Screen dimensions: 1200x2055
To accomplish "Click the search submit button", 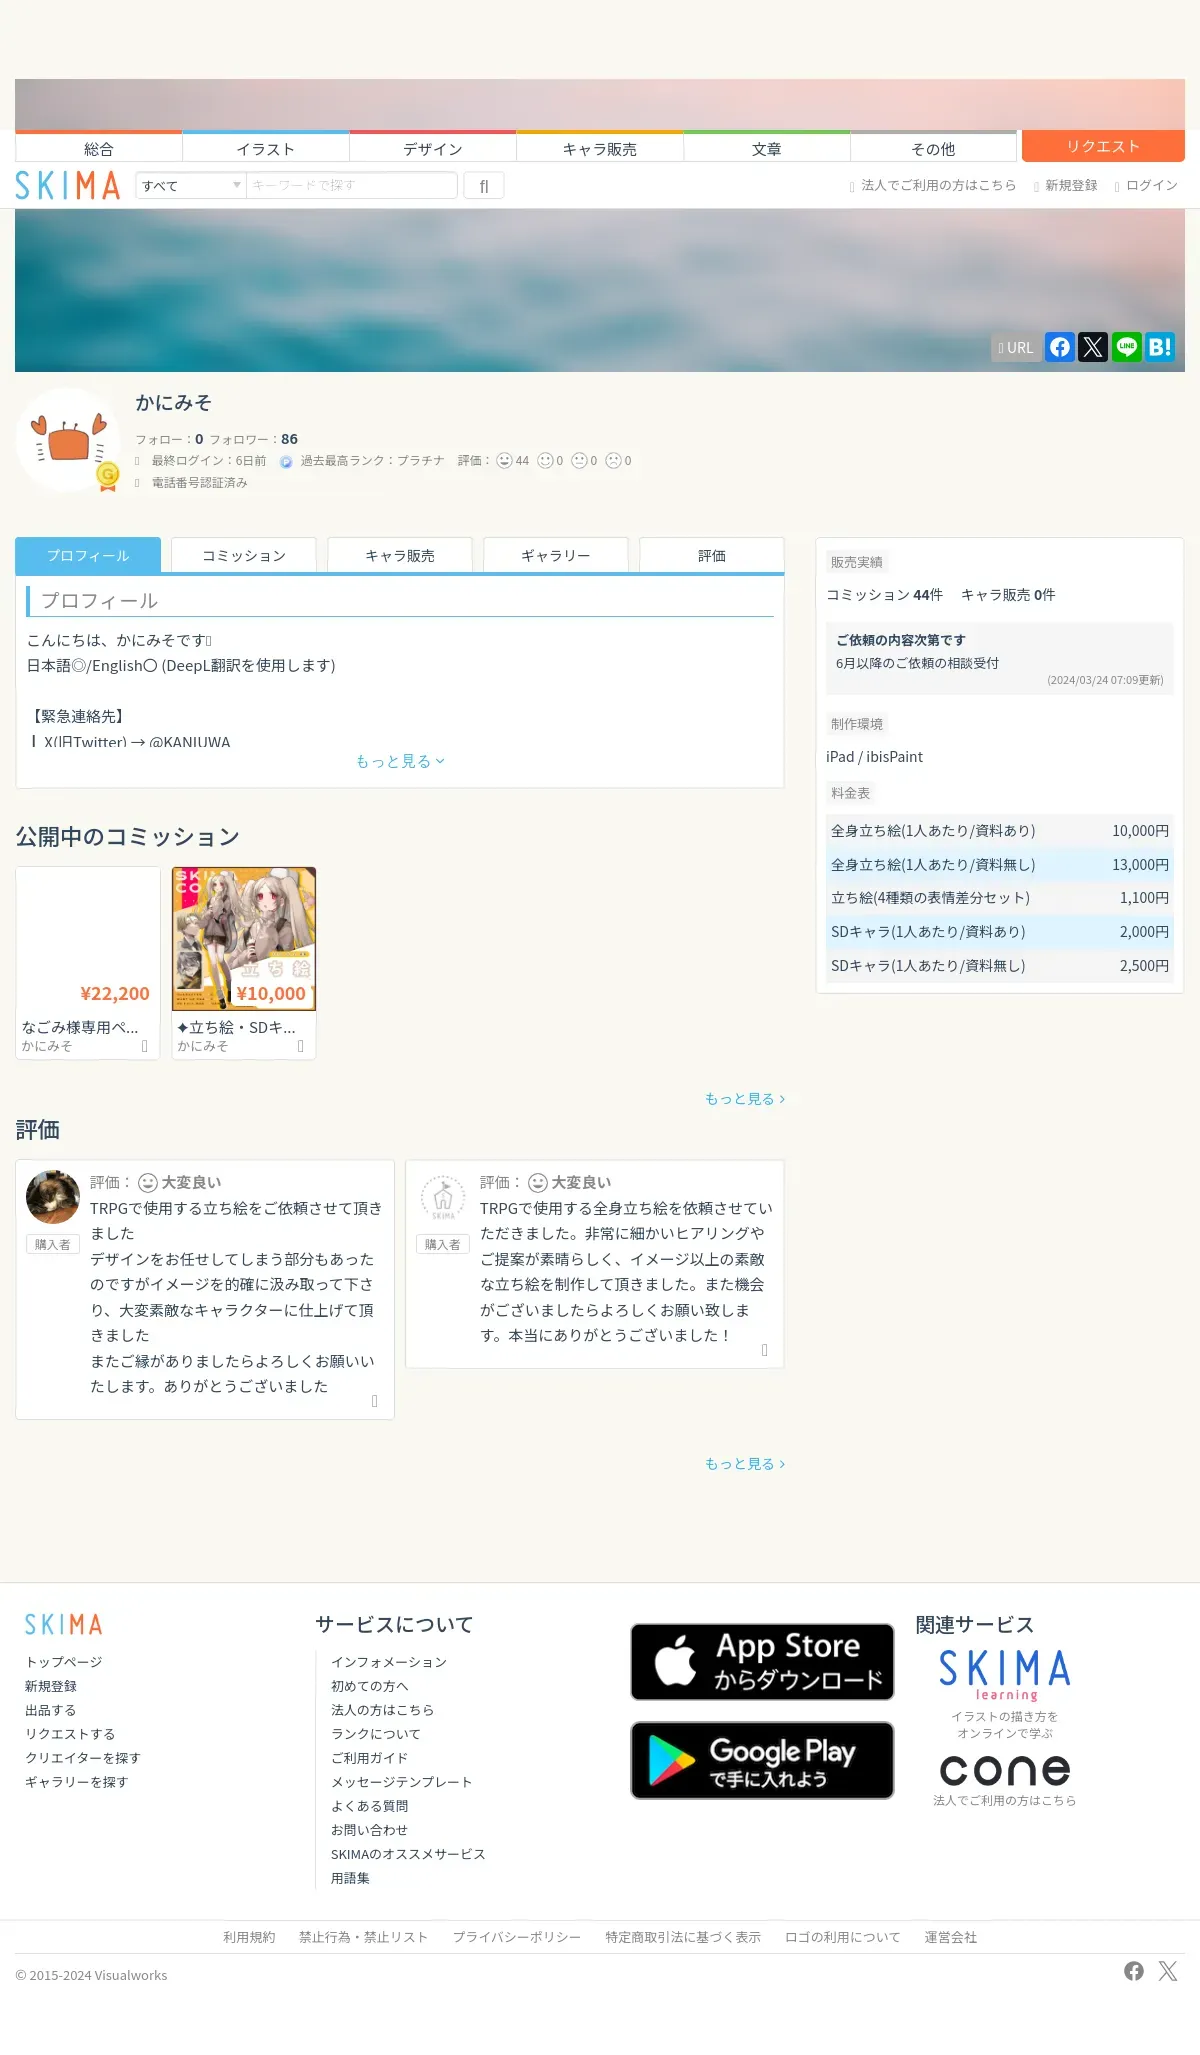I will [x=484, y=185].
